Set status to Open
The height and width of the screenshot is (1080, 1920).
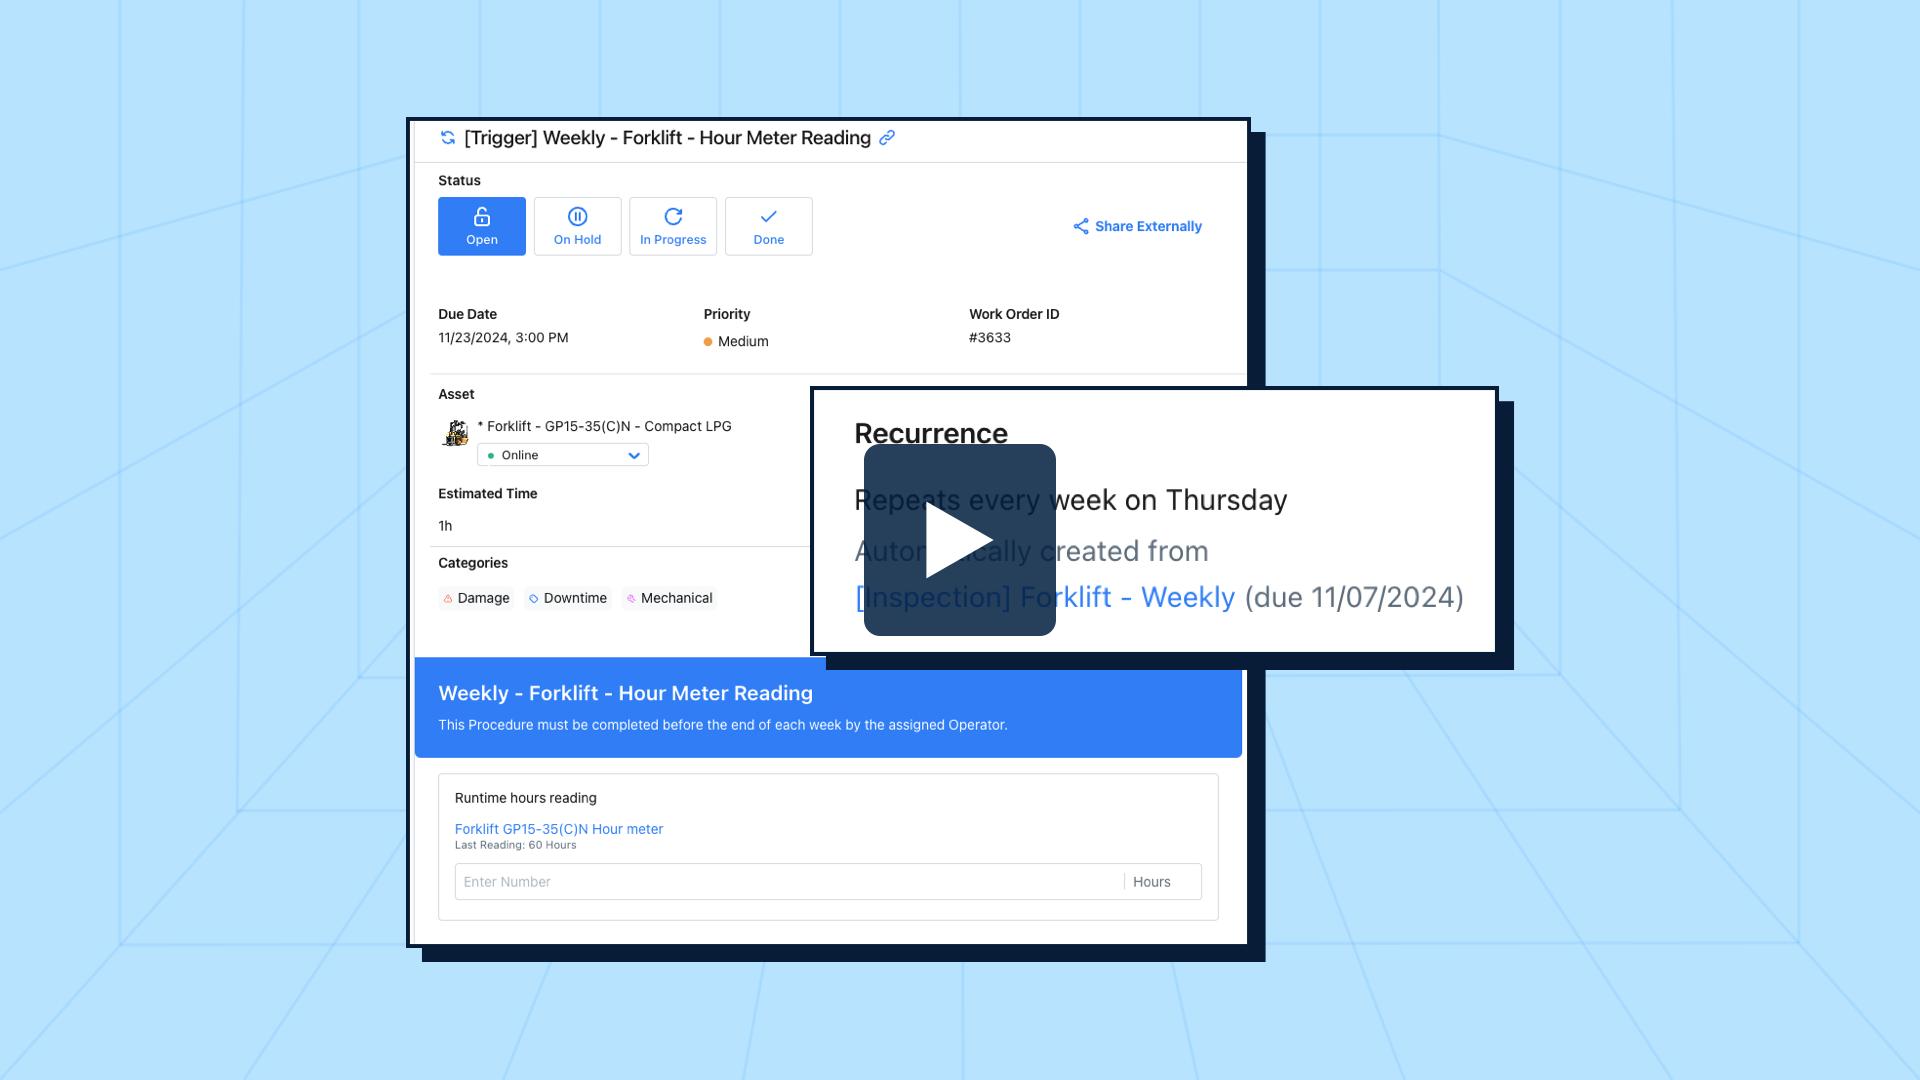pos(481,226)
